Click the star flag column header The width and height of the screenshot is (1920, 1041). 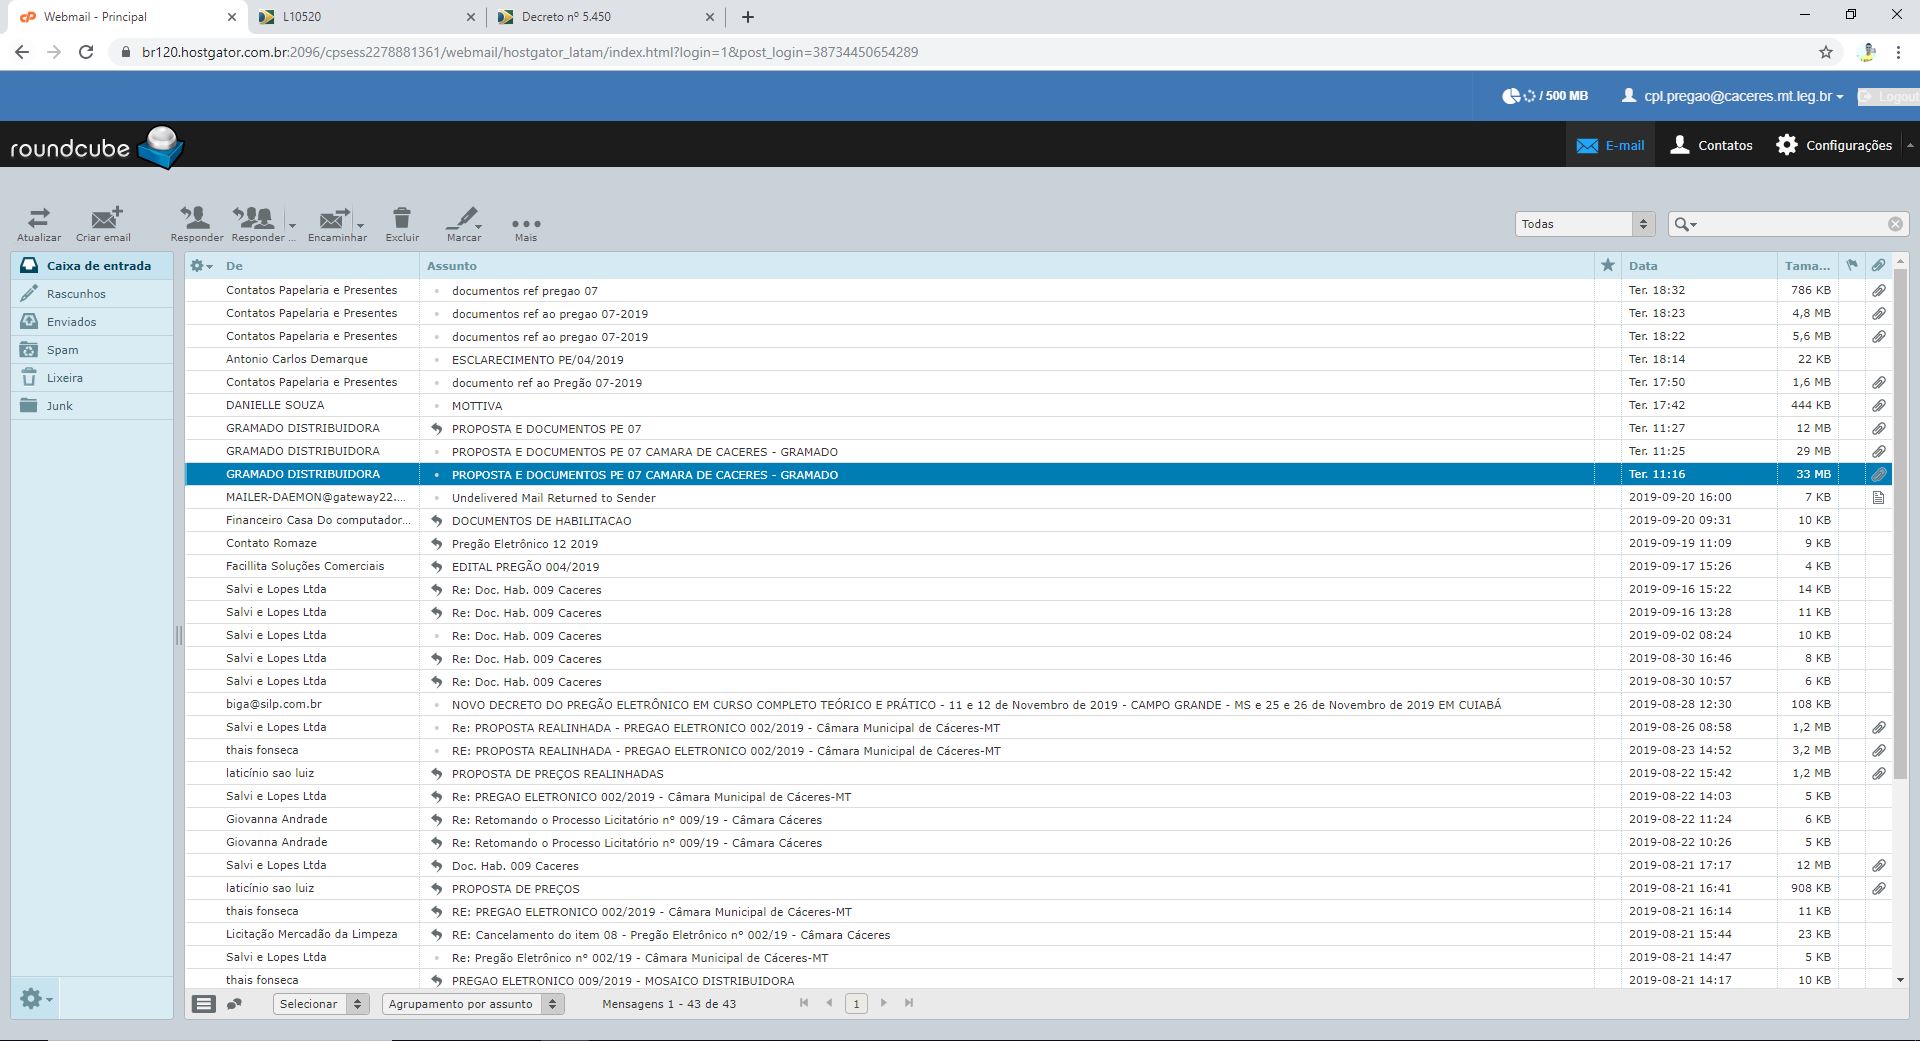[x=1607, y=266]
